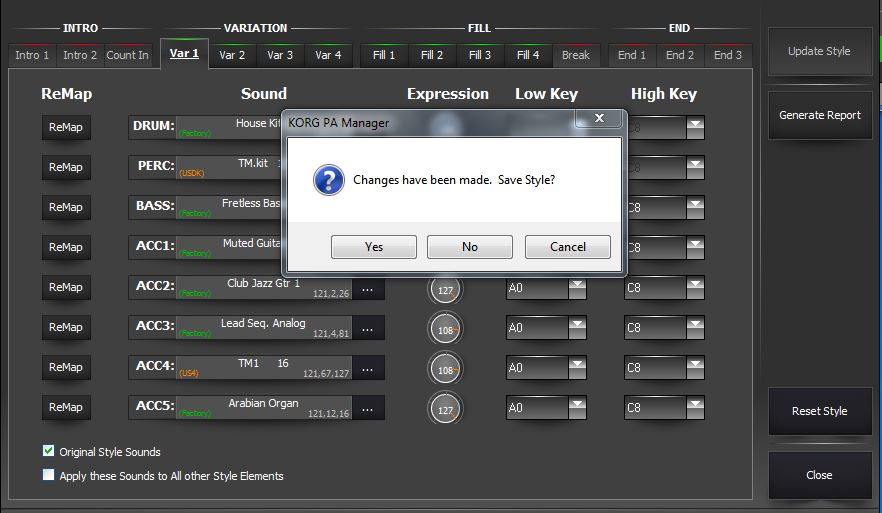Open sound browser for ACC4 TM1 16
882x513 pixels.
pos(367,368)
